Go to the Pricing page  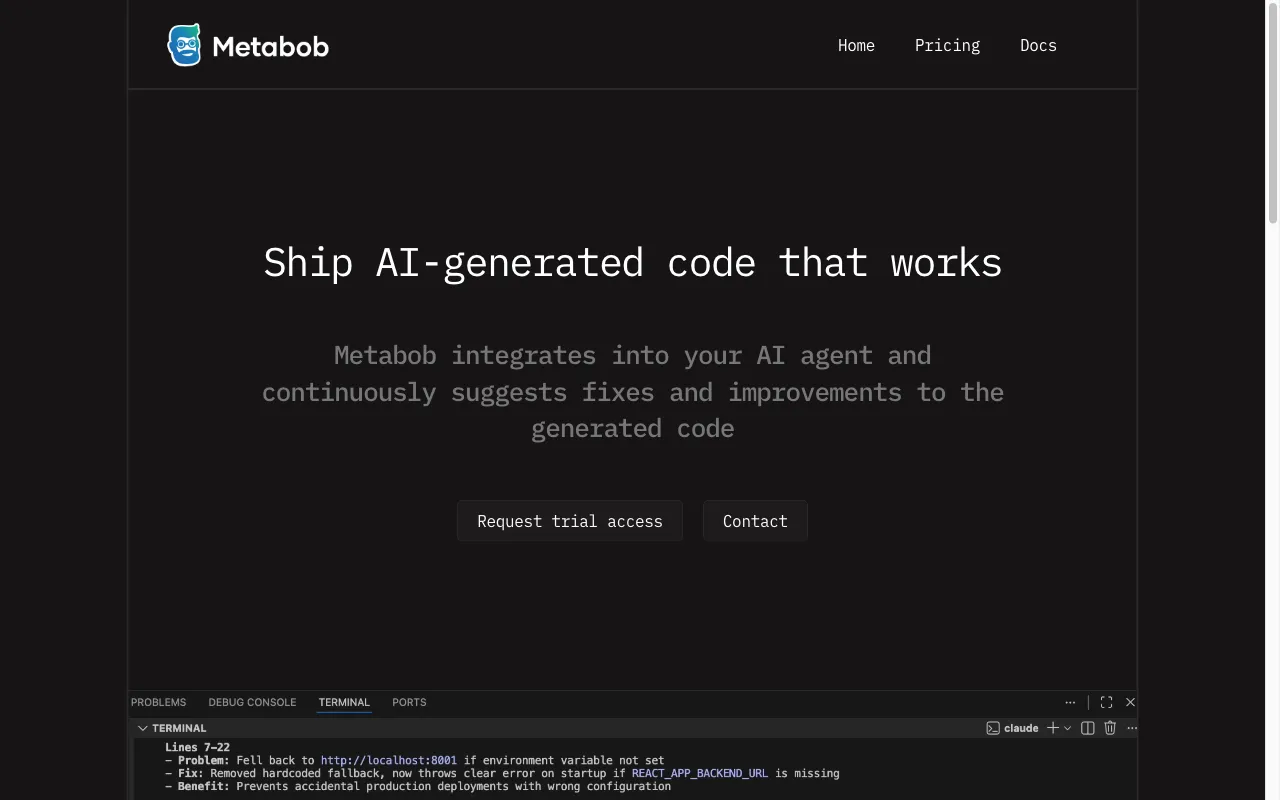tap(947, 45)
